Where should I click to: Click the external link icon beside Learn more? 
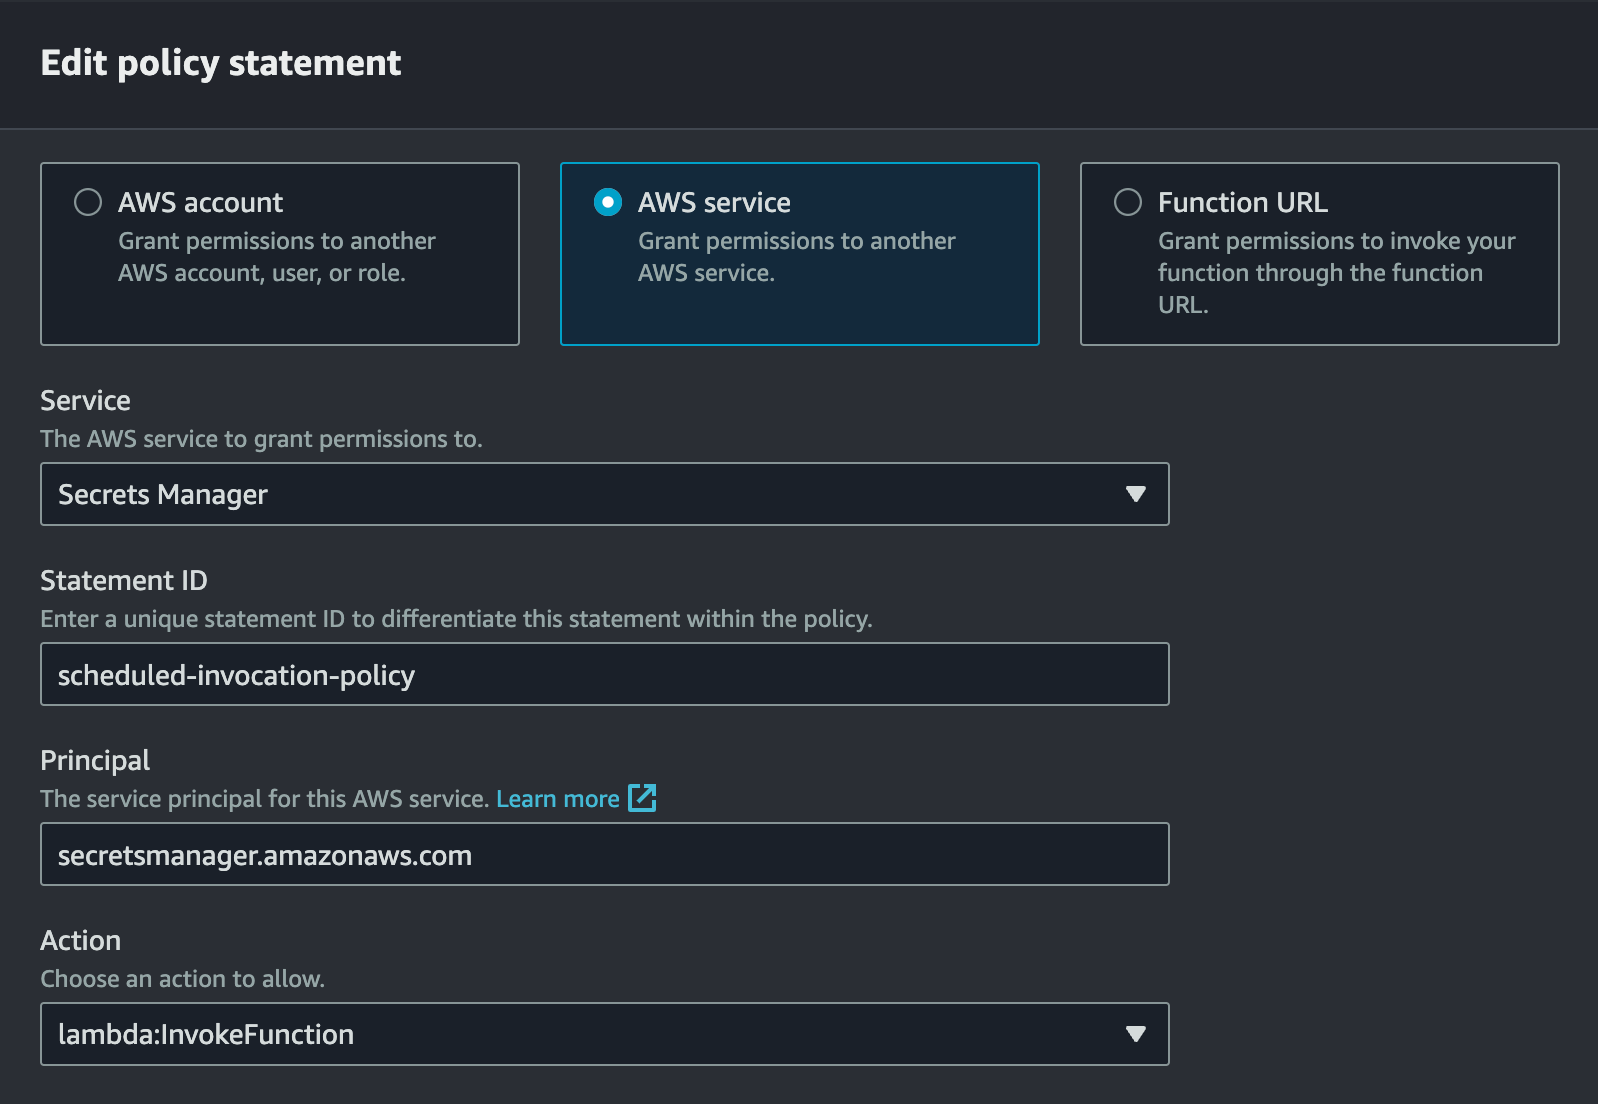click(x=642, y=798)
